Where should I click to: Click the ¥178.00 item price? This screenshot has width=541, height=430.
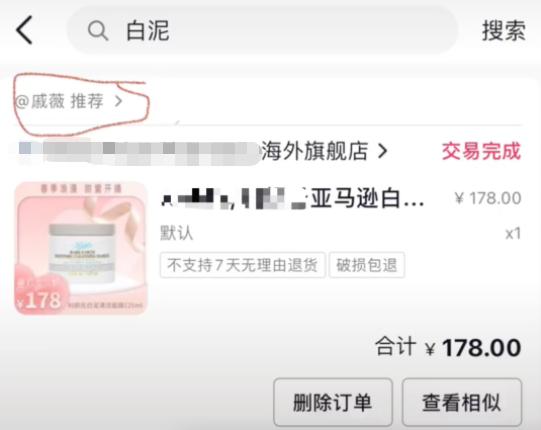[x=488, y=198]
